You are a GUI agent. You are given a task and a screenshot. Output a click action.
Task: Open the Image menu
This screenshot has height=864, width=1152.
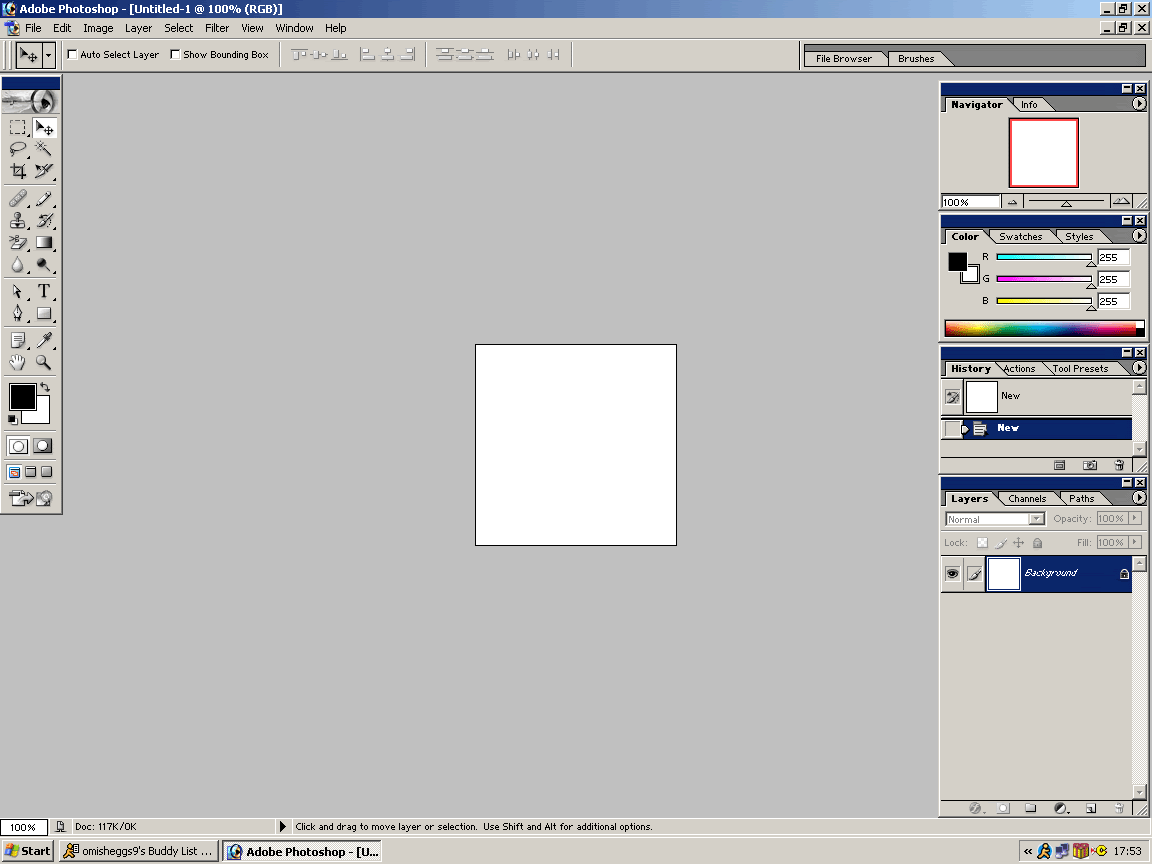click(x=98, y=28)
